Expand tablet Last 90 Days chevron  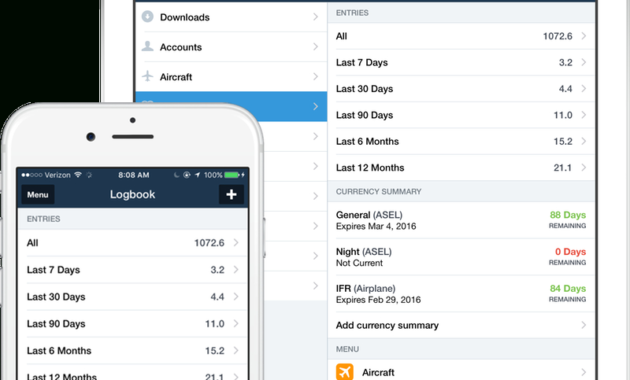click(583, 115)
